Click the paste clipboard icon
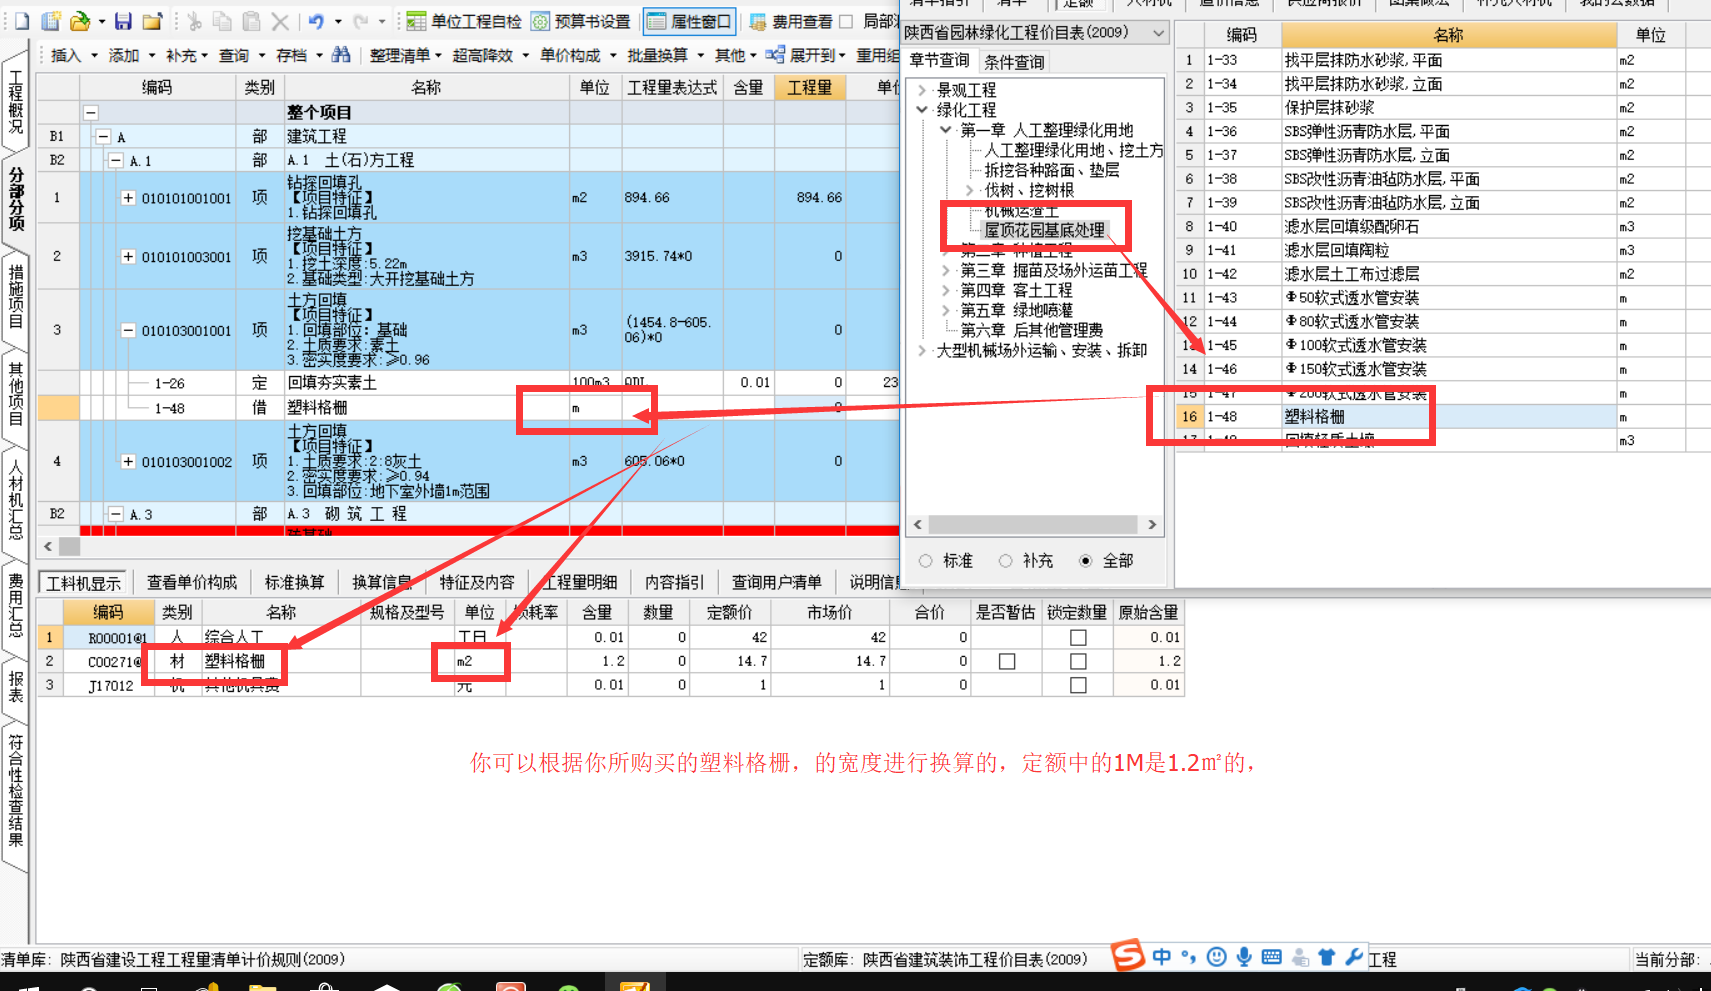Screen dimensions: 1711x991 [x=252, y=21]
